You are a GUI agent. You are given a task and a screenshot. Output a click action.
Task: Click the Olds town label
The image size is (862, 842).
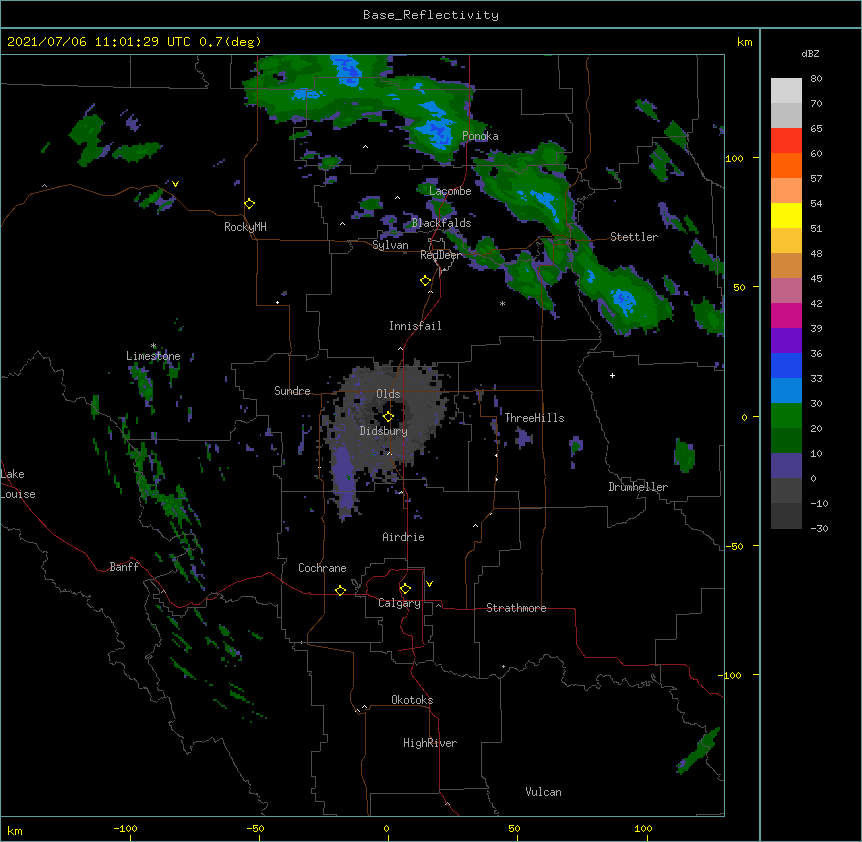(388, 394)
